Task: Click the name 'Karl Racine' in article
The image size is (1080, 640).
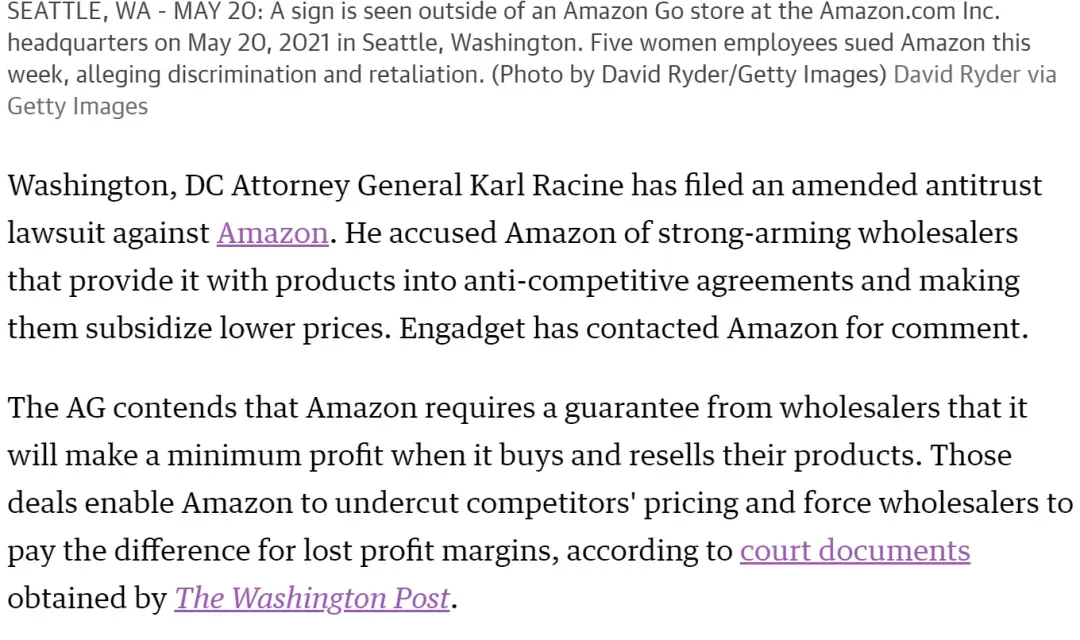Action: (546, 186)
